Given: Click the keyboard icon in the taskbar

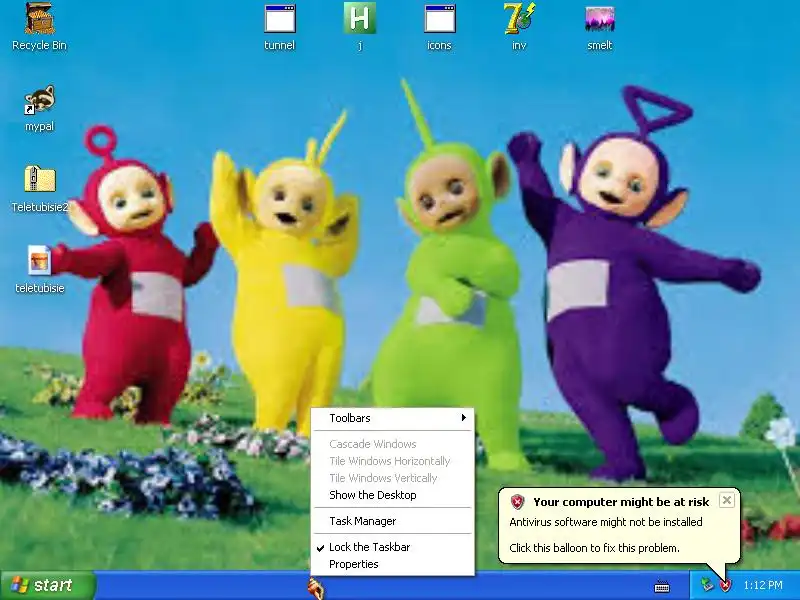Looking at the screenshot, I should click(x=662, y=586).
